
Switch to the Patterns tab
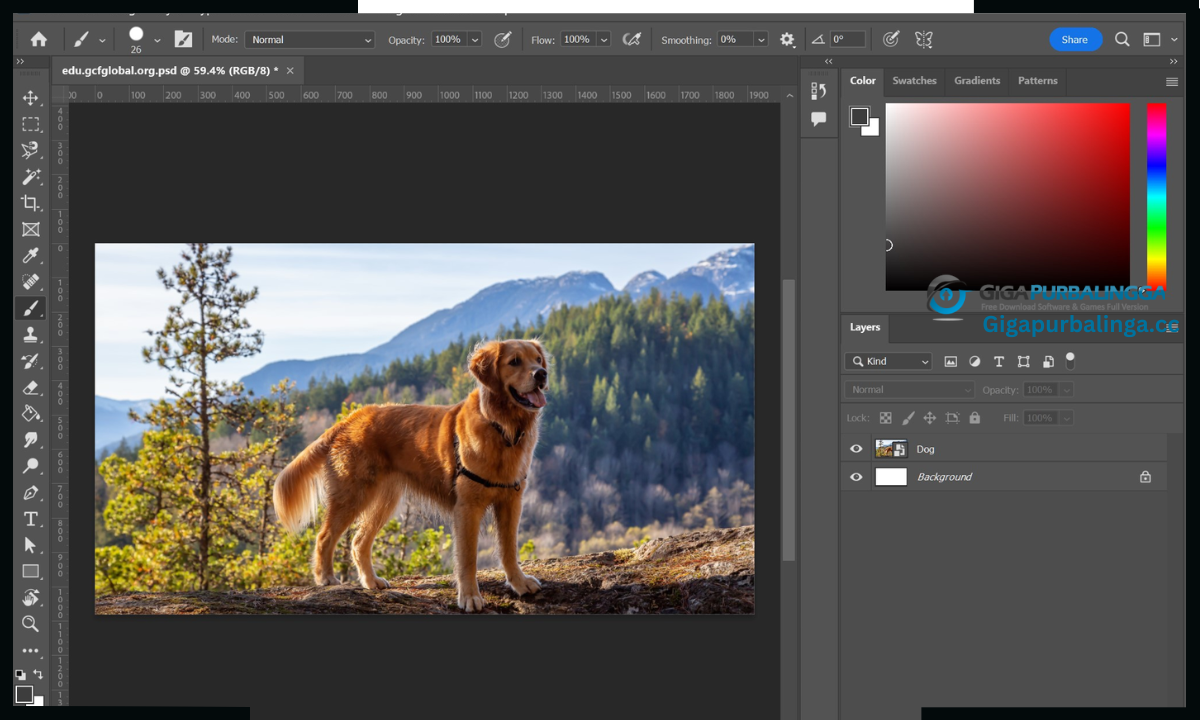click(x=1037, y=81)
